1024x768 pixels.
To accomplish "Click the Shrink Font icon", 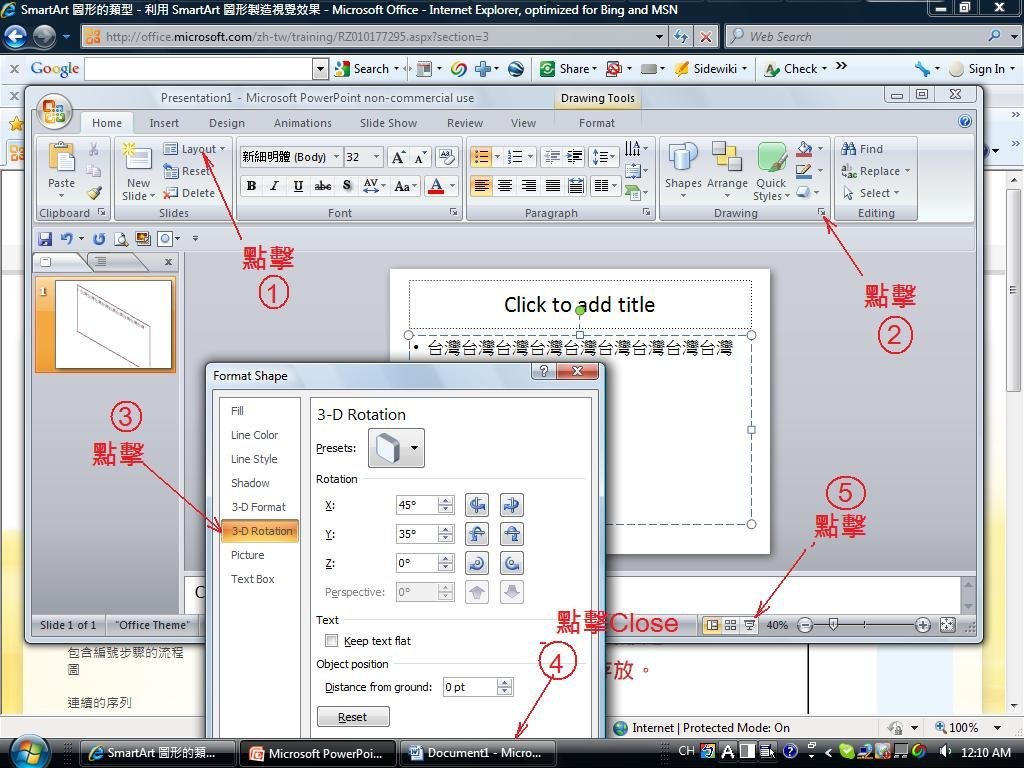I will 421,157.
